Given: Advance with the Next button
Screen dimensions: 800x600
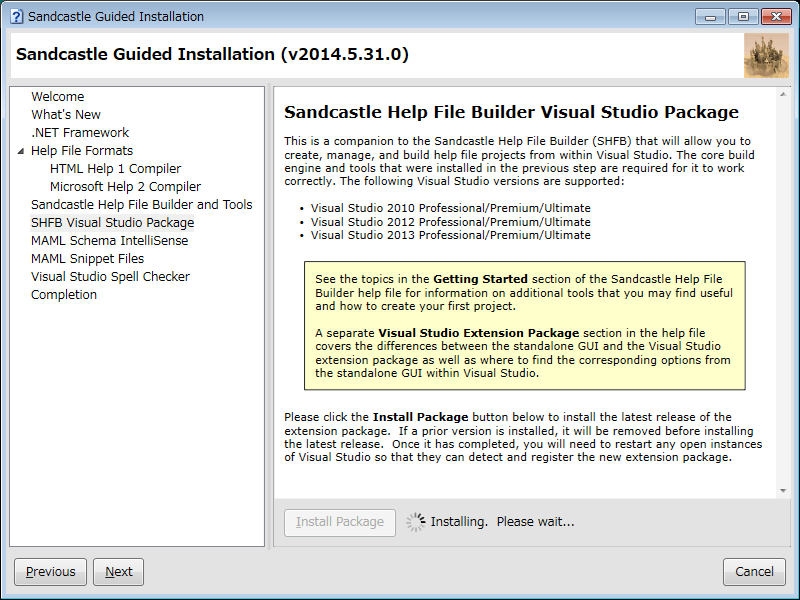Looking at the screenshot, I should [118, 572].
